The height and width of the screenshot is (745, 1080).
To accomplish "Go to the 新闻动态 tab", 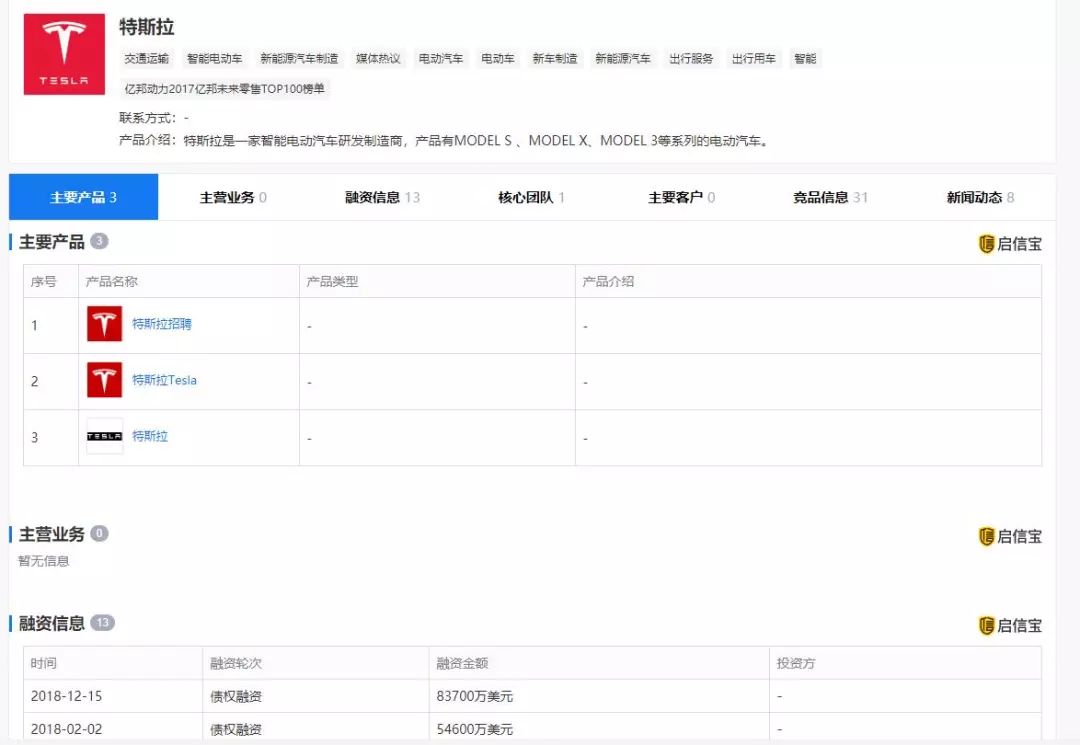I will tap(980, 198).
